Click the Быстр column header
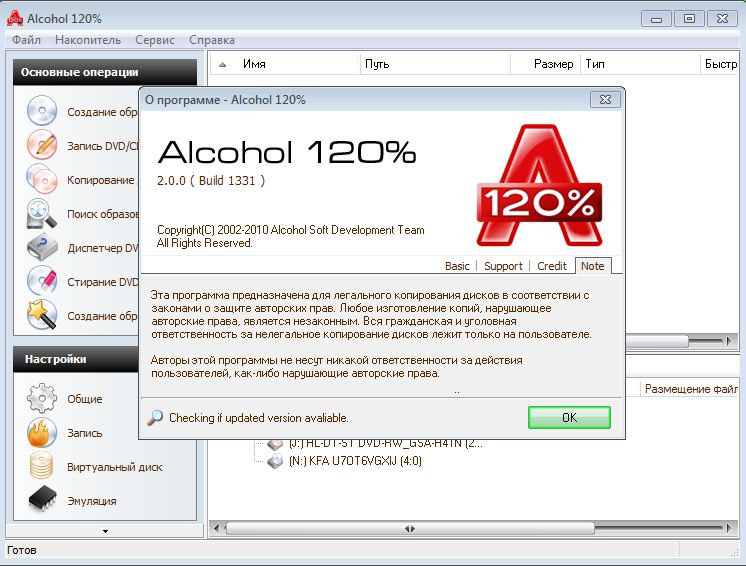Screen dimensions: 746x566 720,64
